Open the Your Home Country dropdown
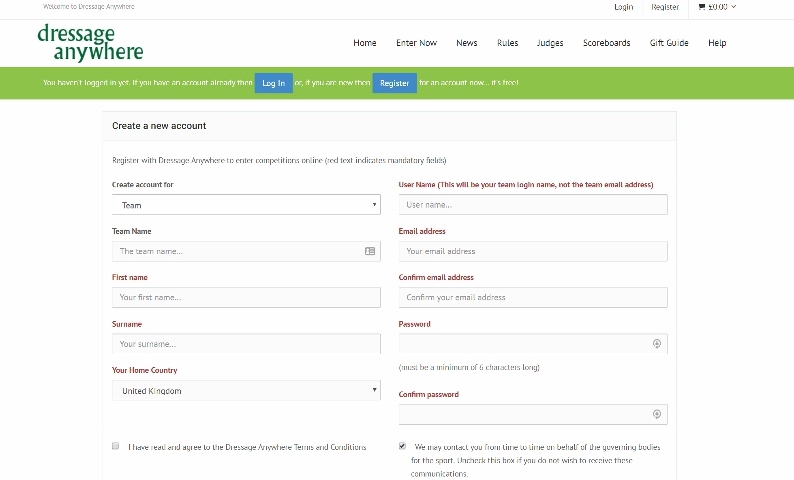The height and width of the screenshot is (480, 794). pyautogui.click(x=246, y=390)
